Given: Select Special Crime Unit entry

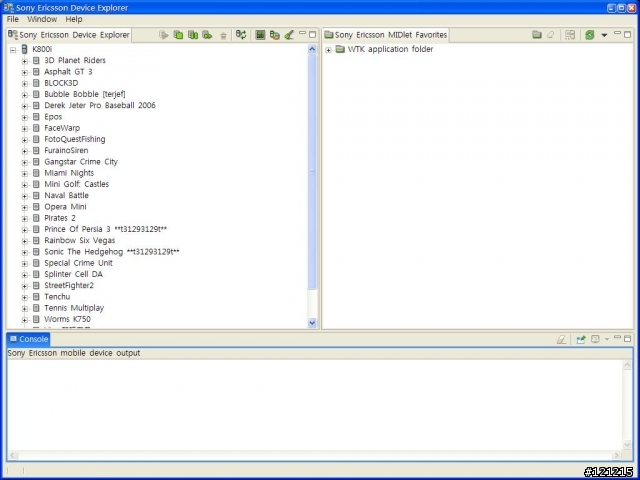Looking at the screenshot, I should click(78, 263).
